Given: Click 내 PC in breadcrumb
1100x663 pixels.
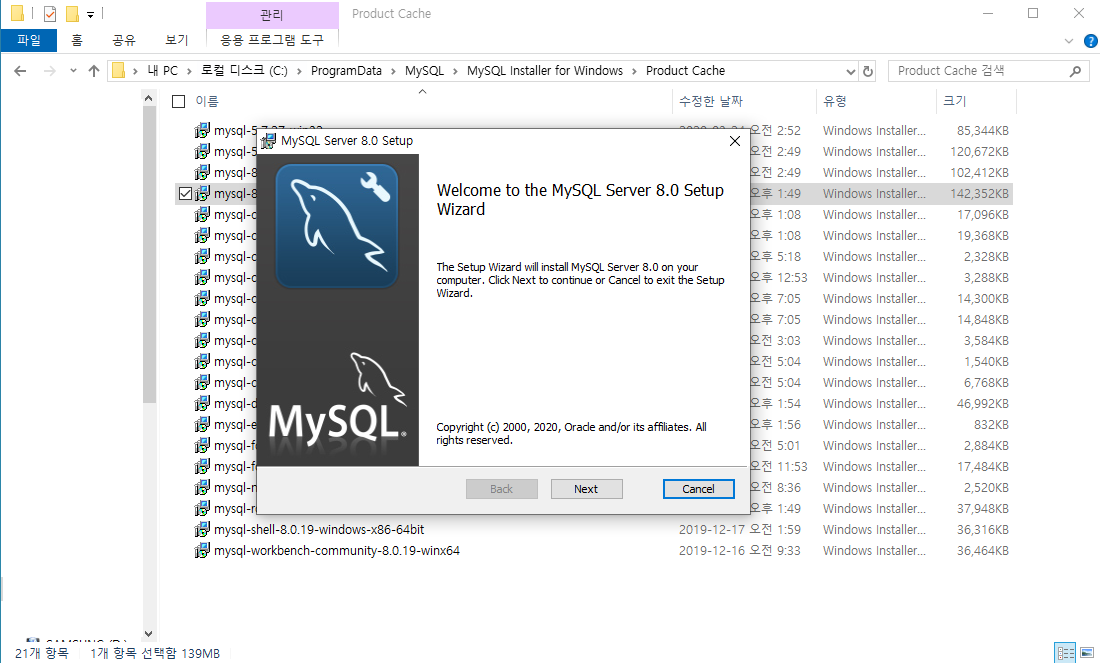Looking at the screenshot, I should coord(163,71).
